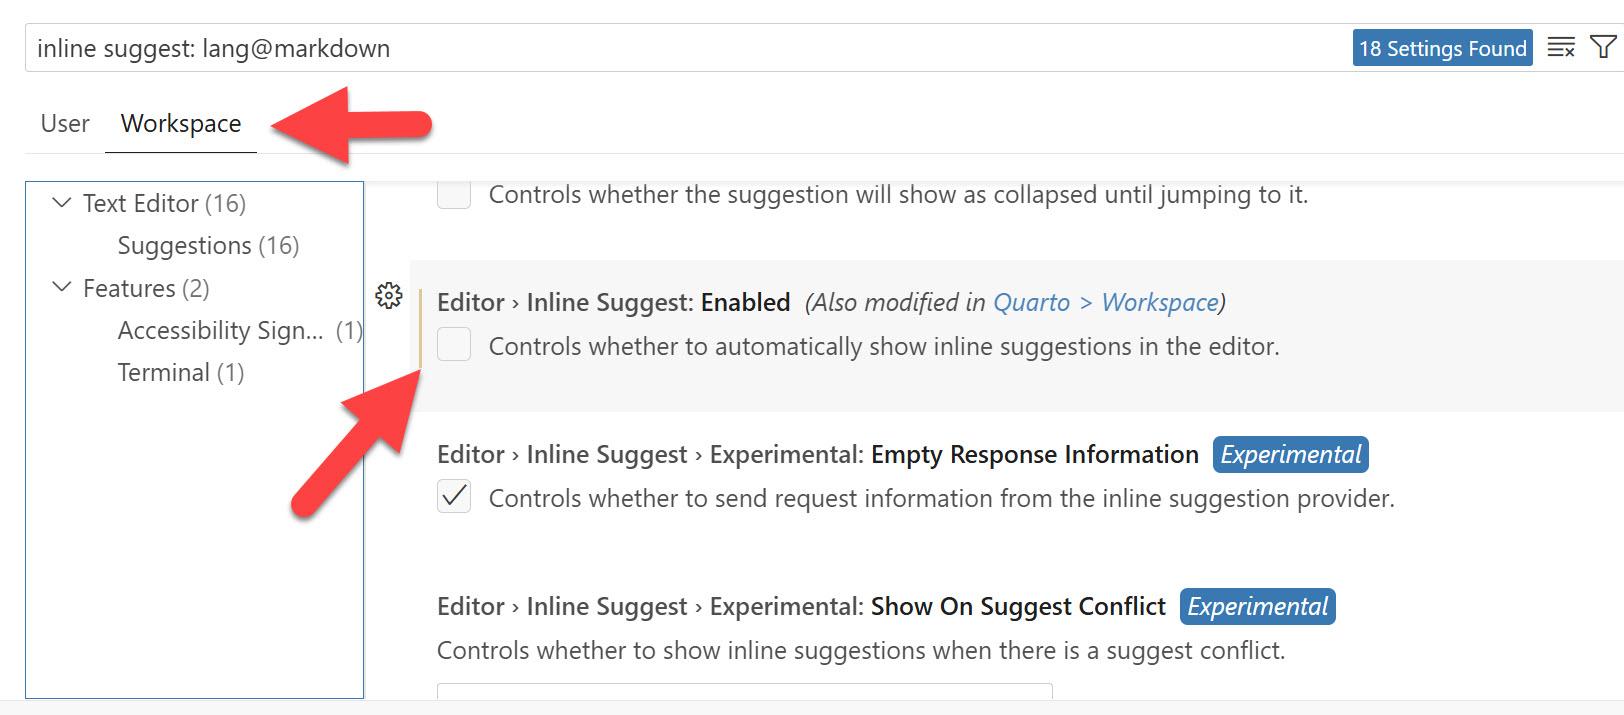1624x715 pixels.
Task: Open the settings filter menu
Action: tap(1603, 48)
